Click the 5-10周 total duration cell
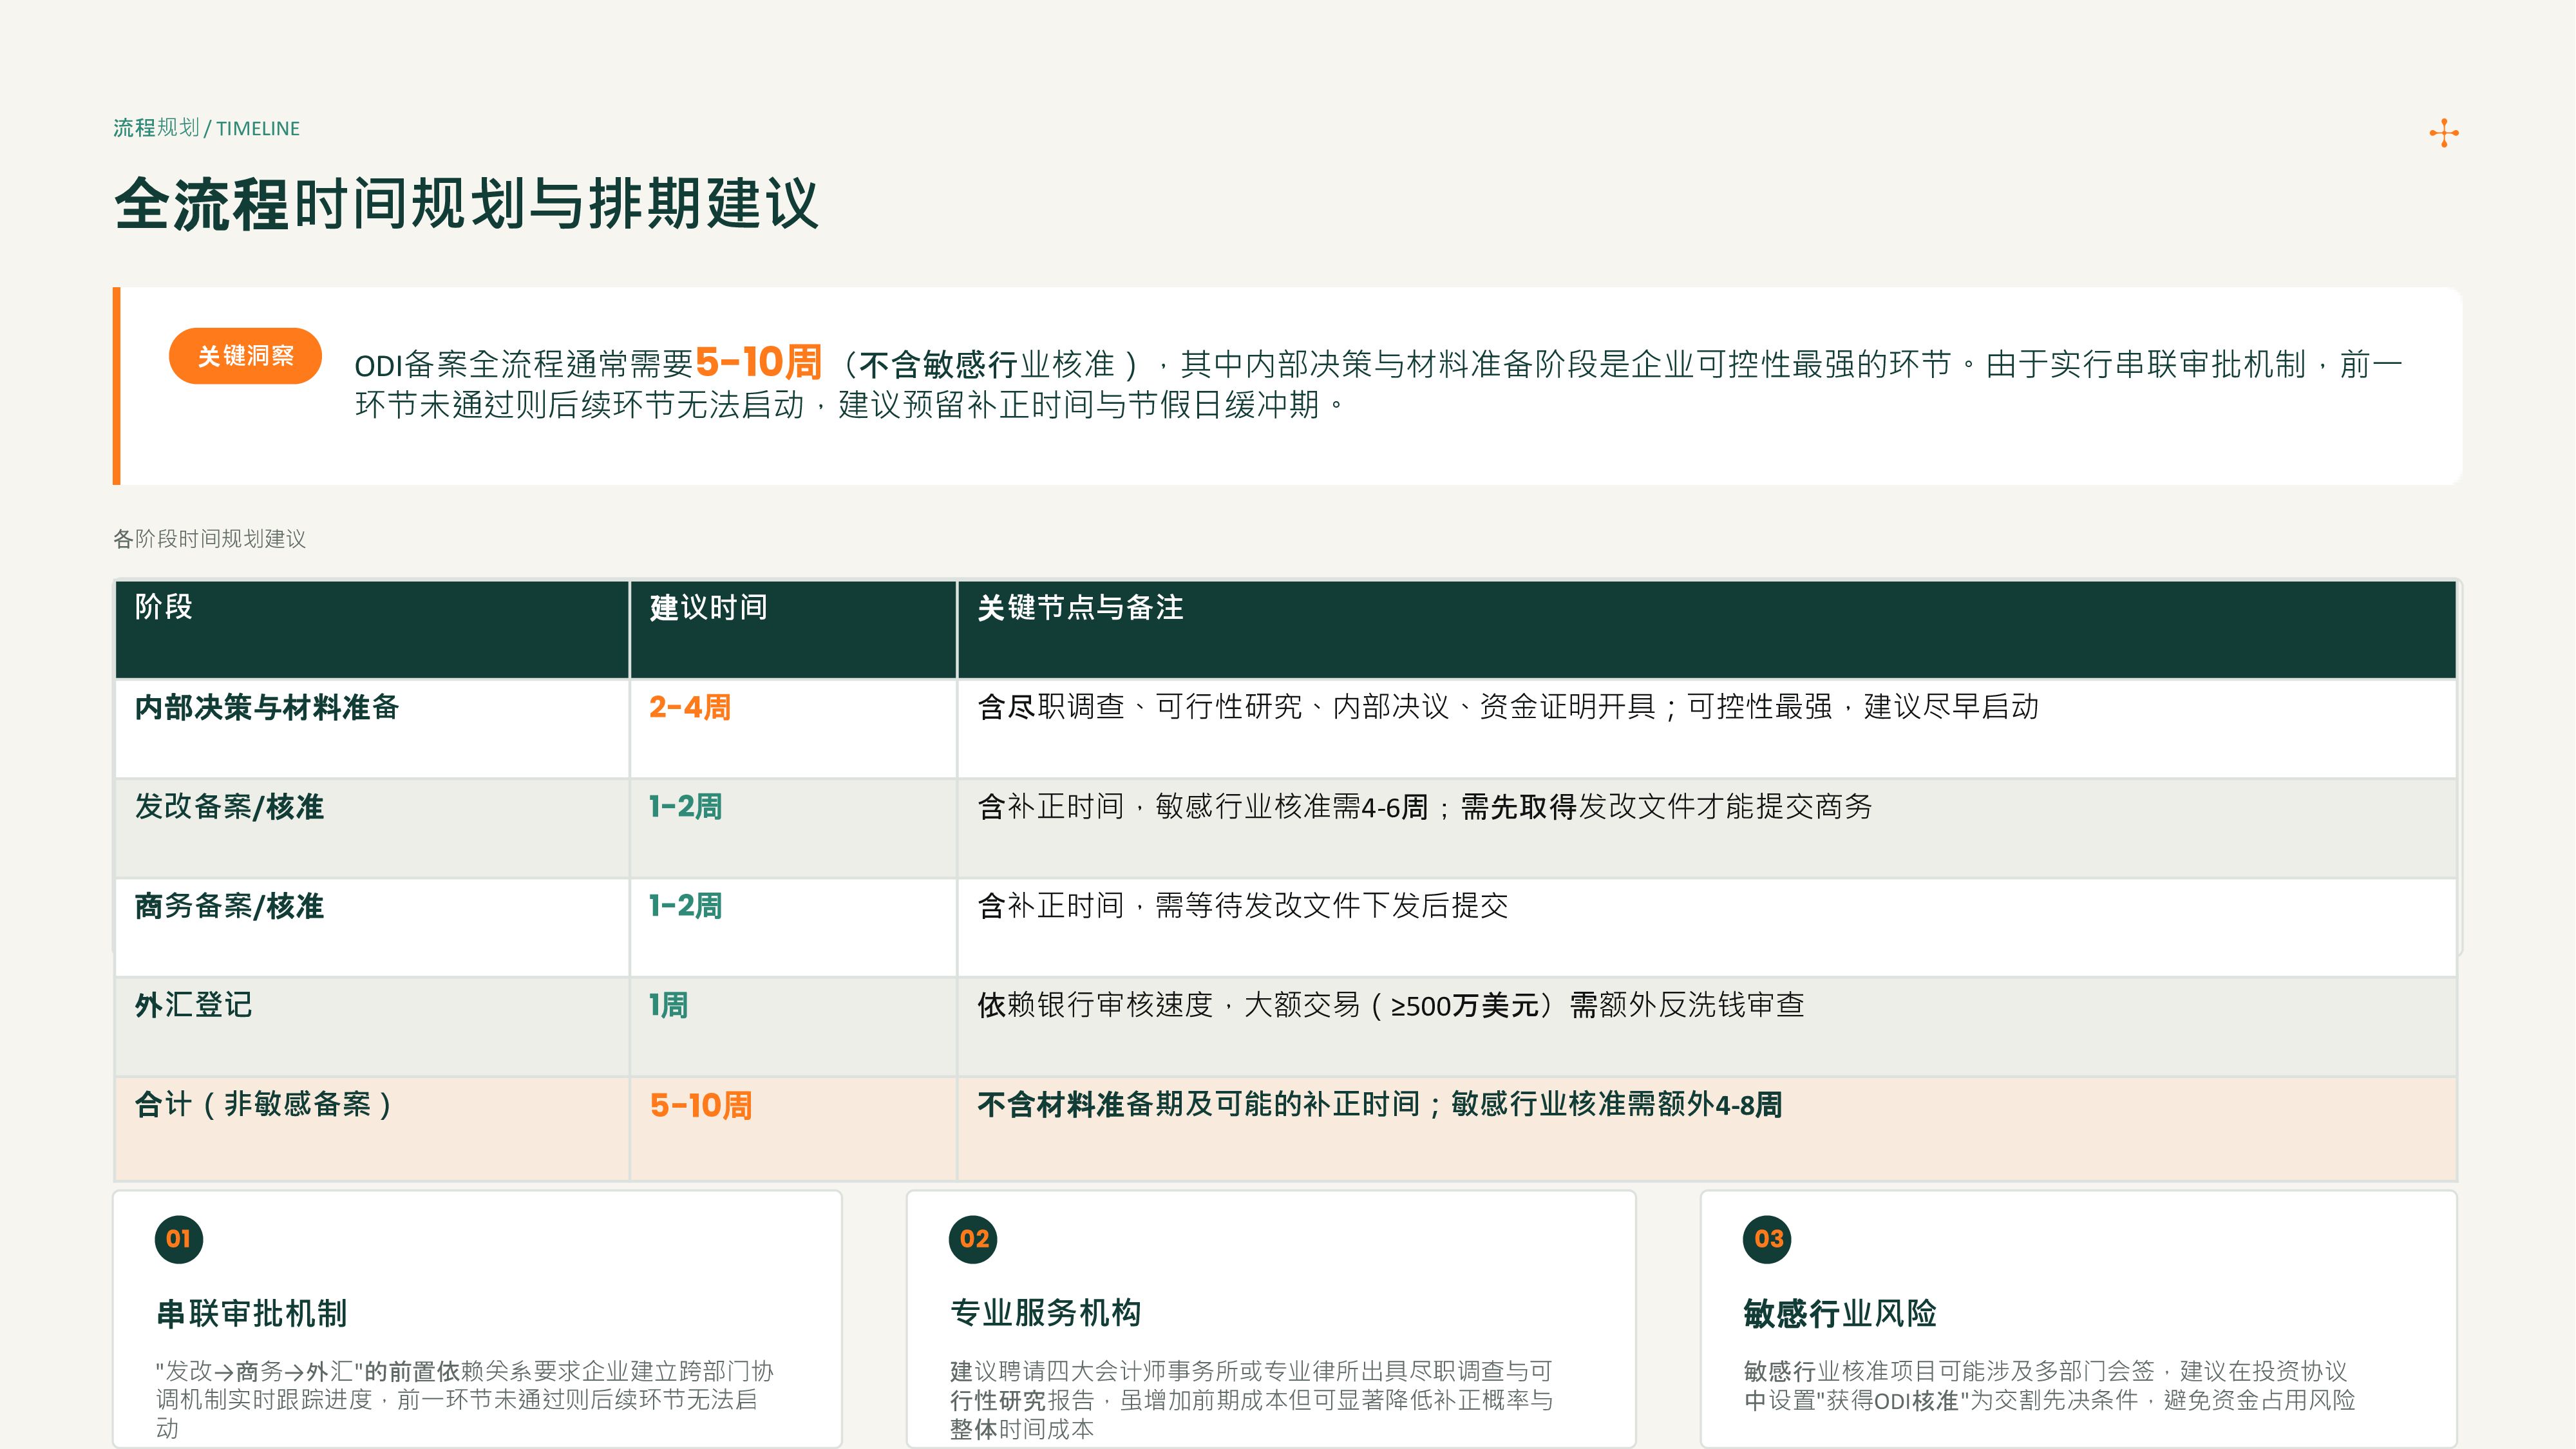2576x1449 pixels. tap(701, 1105)
